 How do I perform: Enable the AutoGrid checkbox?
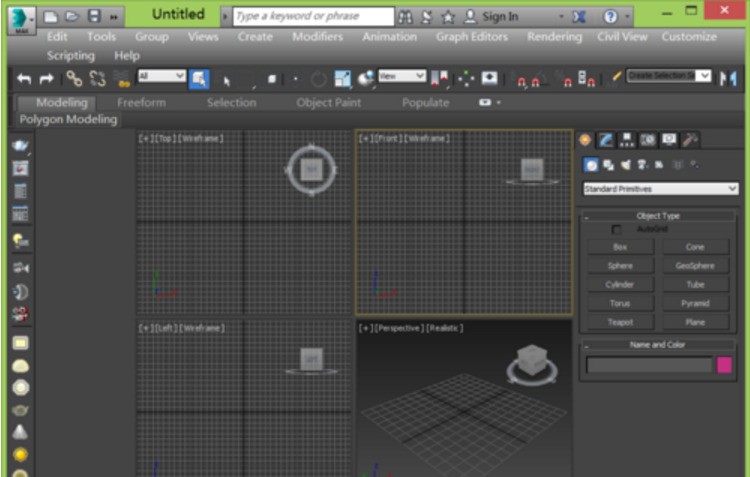[616, 230]
